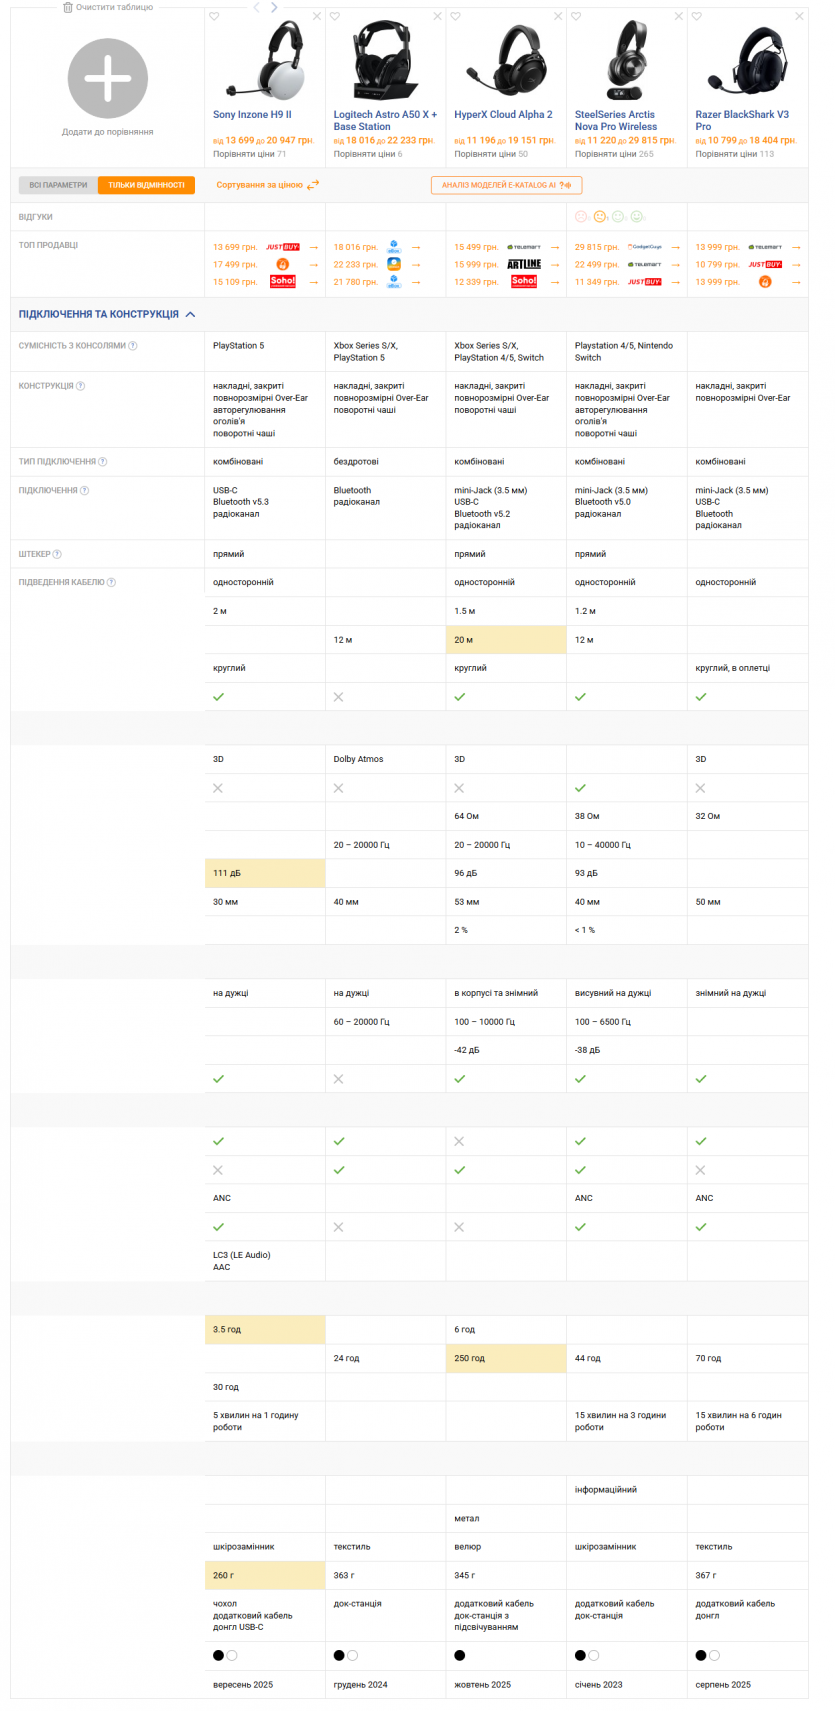The height and width of the screenshot is (1711, 835).
Task: Open 'Аналіз моделей E-Katalog AI' button
Action: pos(506,185)
